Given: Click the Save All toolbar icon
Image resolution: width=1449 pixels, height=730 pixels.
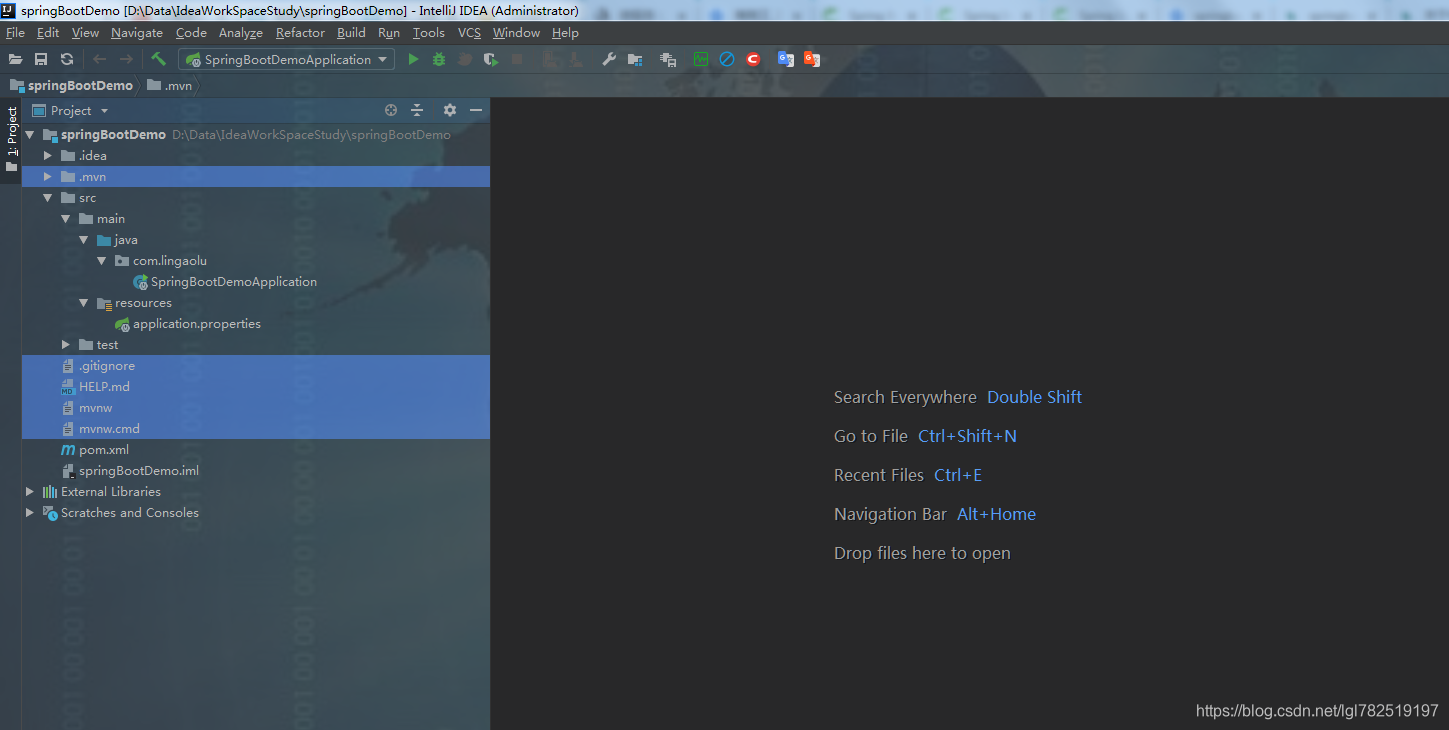Looking at the screenshot, I should [41, 60].
